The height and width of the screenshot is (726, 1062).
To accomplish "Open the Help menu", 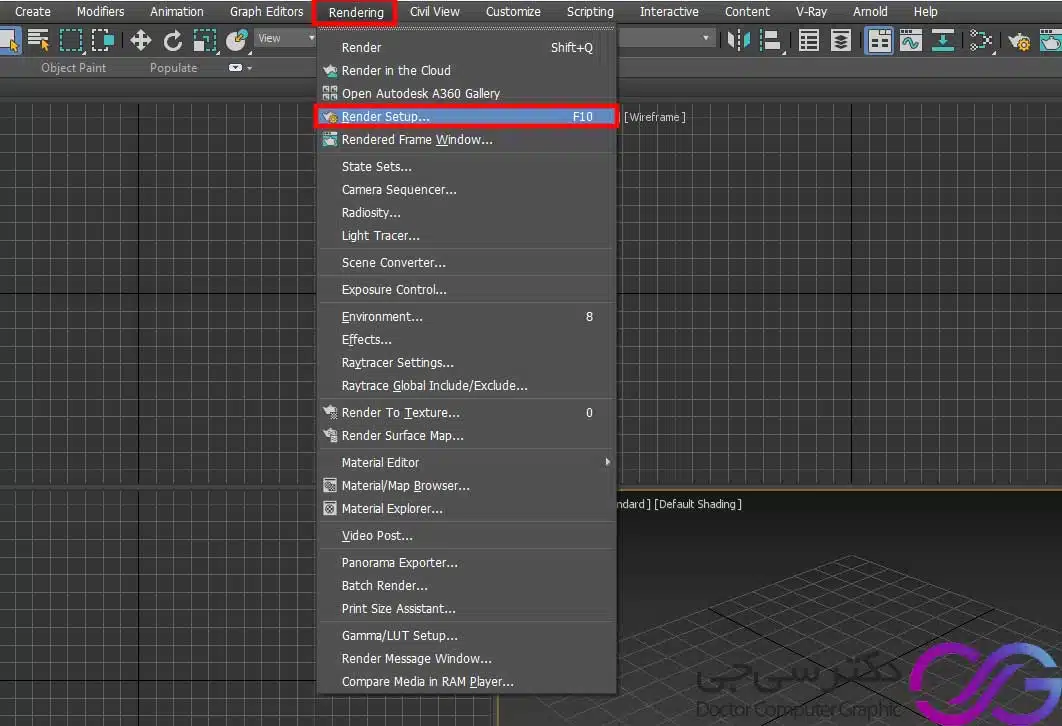I will pyautogui.click(x=925, y=12).
